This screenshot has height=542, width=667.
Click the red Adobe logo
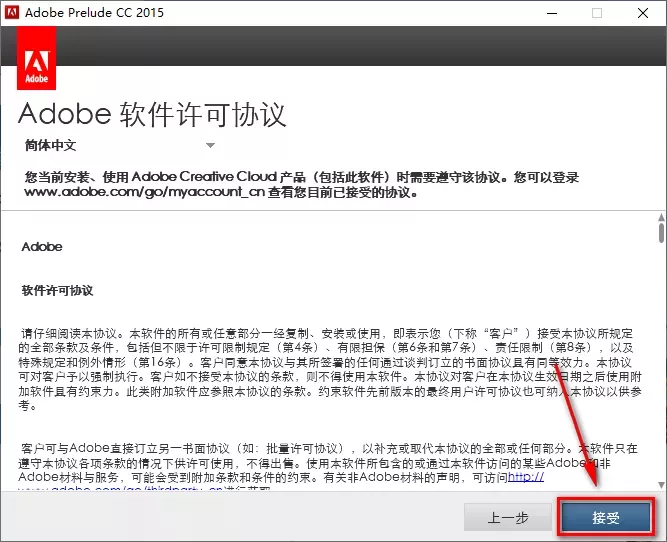tap(38, 60)
